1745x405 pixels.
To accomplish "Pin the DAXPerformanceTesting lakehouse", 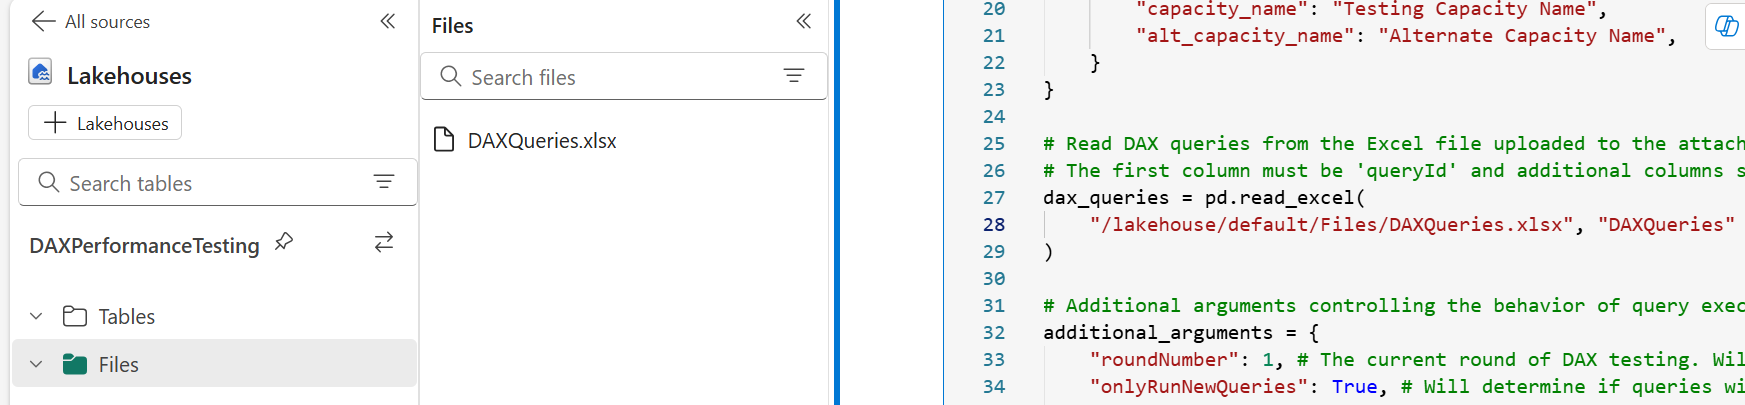I will [284, 241].
